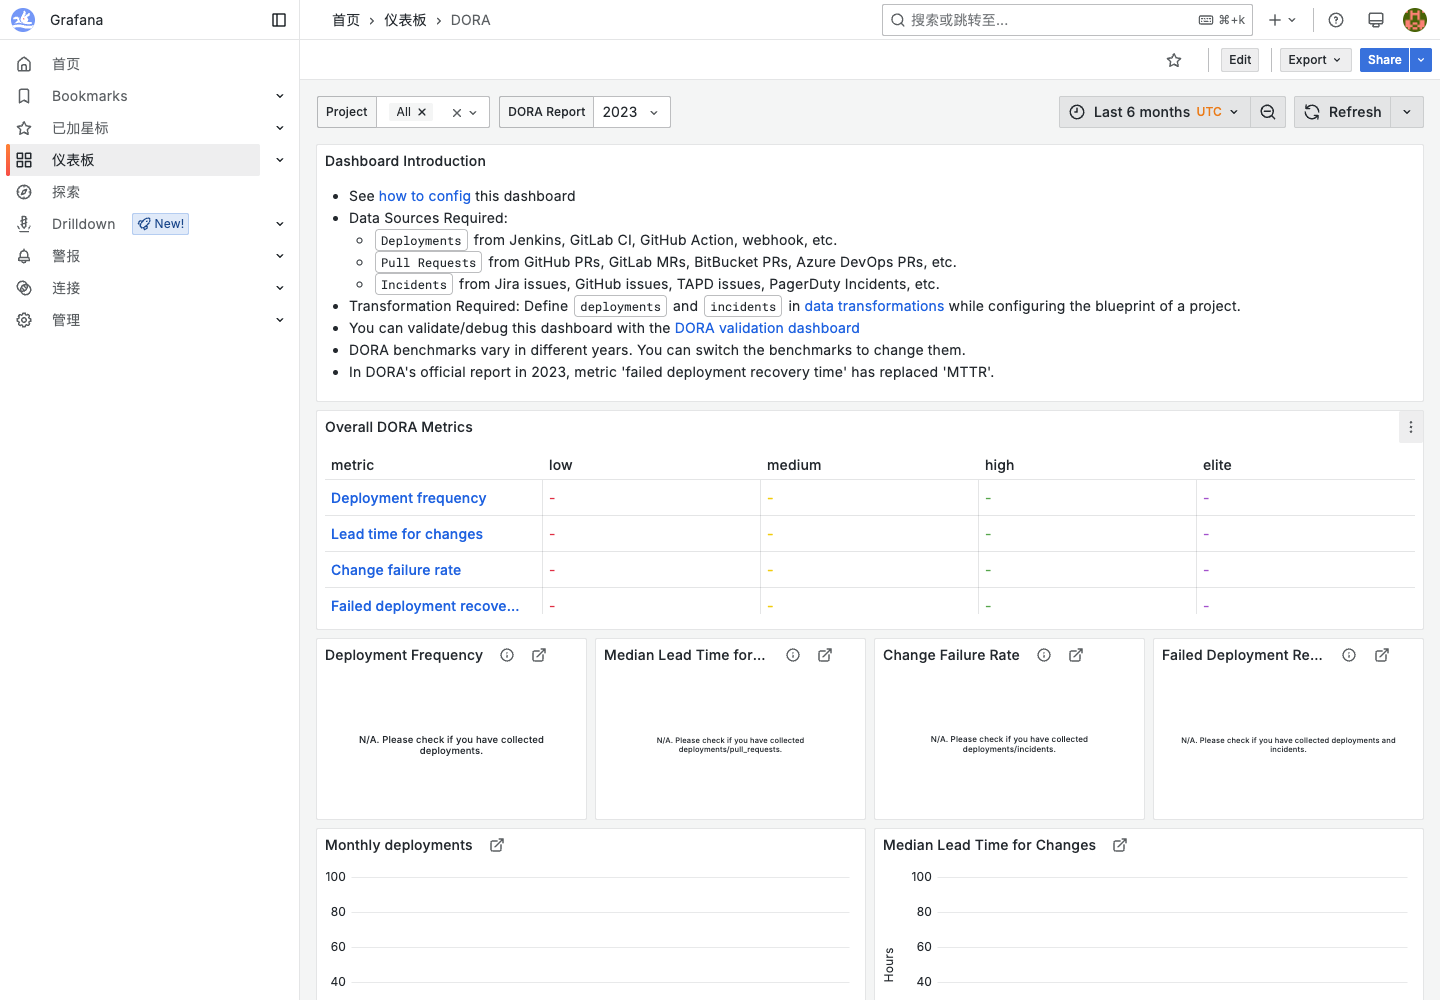Remove the All value chip in Project
Viewport: 1440px width, 1000px height.
tap(422, 112)
